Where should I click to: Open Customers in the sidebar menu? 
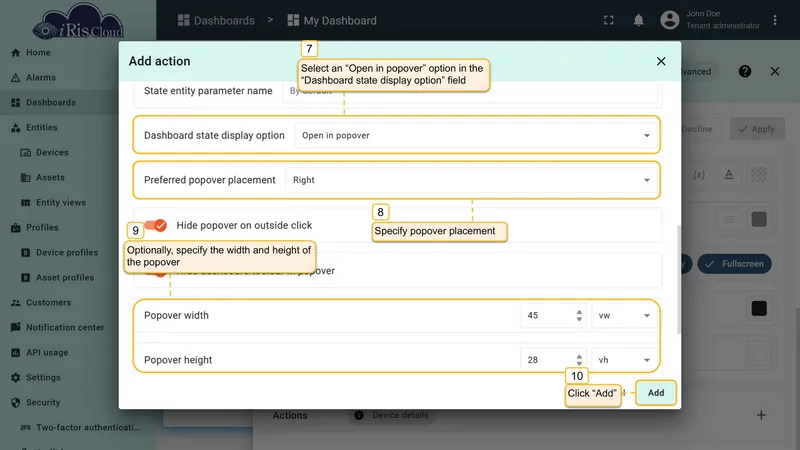tap(48, 303)
